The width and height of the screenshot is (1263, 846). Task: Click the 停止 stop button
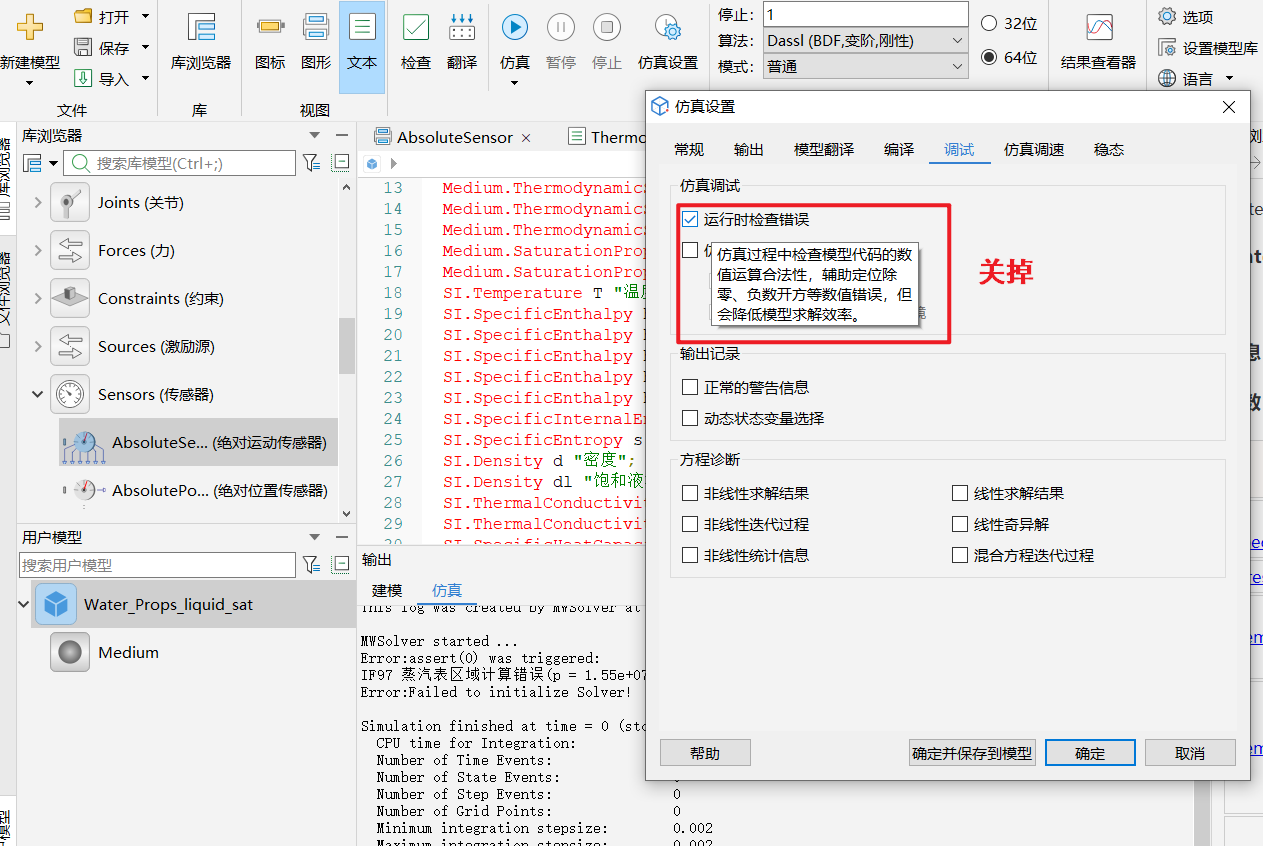[x=607, y=42]
